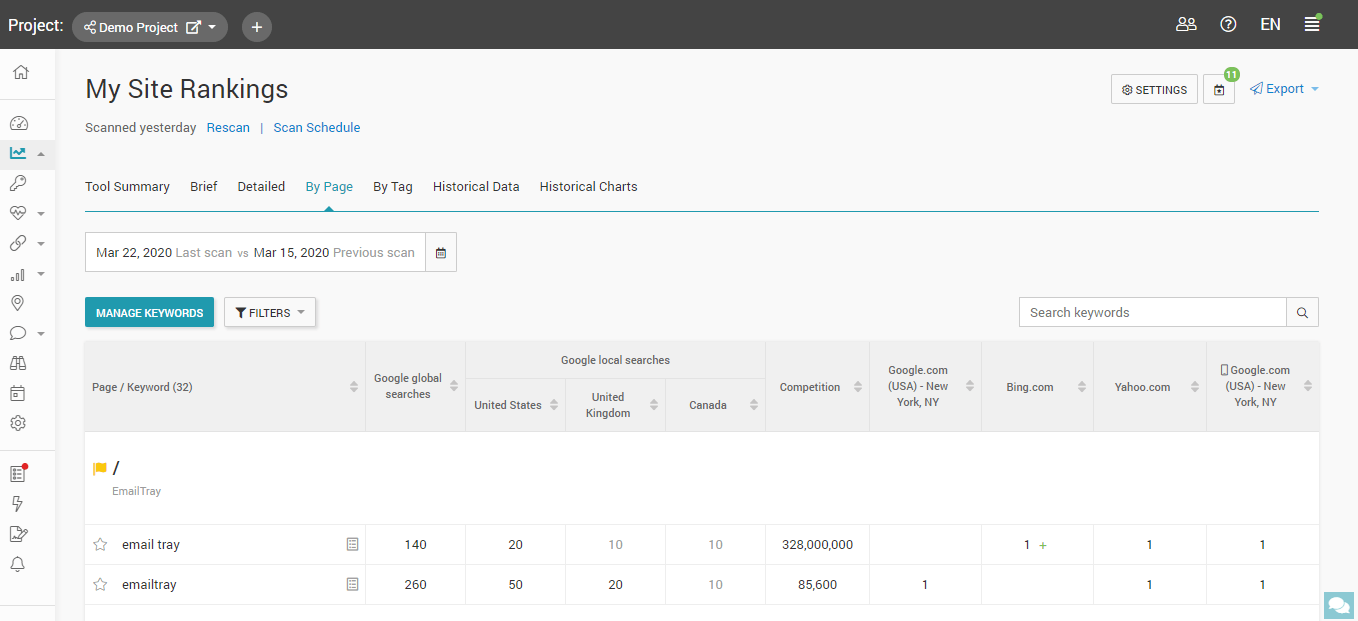The image size is (1358, 621).
Task: Click the home icon in sidebar
Action: tap(20, 73)
